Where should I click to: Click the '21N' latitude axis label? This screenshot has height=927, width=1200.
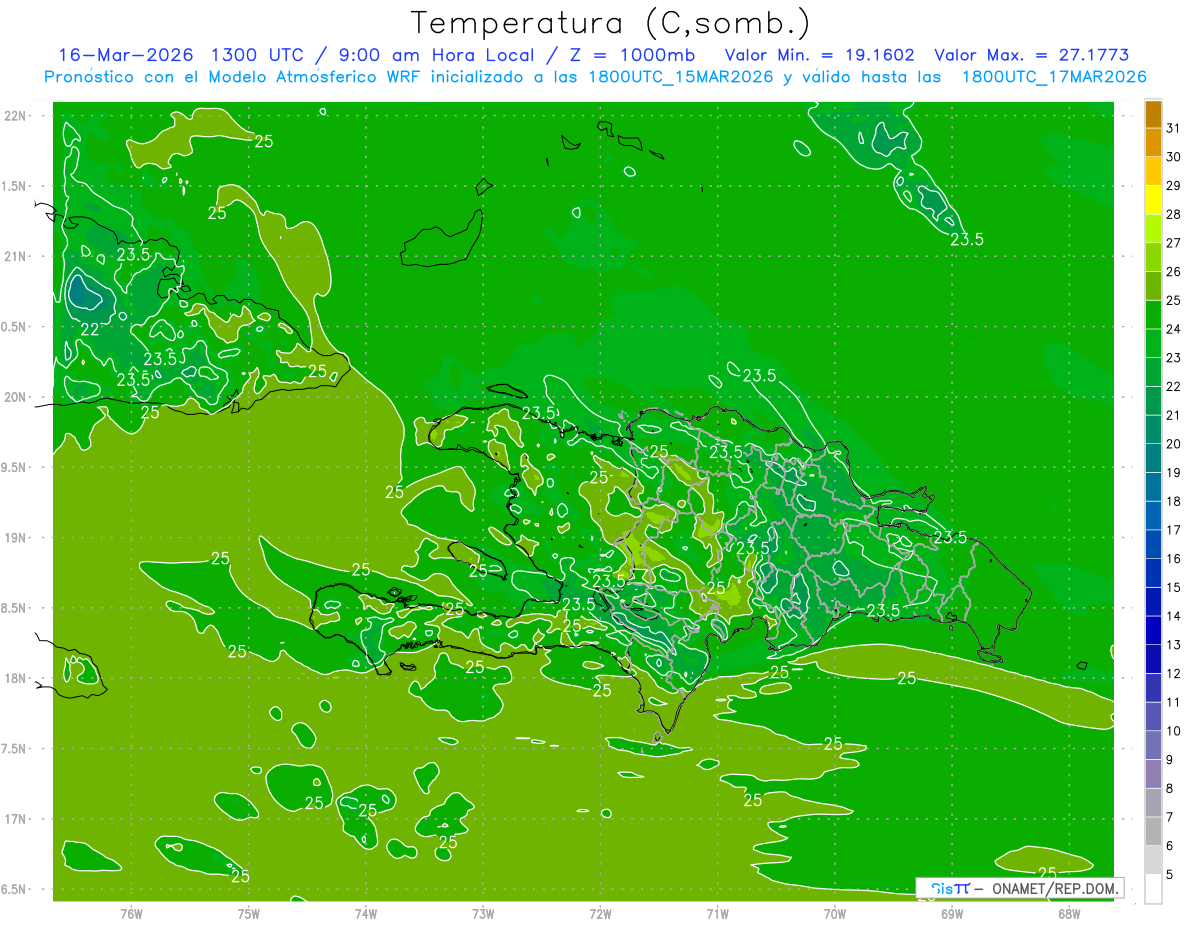[x=15, y=256]
